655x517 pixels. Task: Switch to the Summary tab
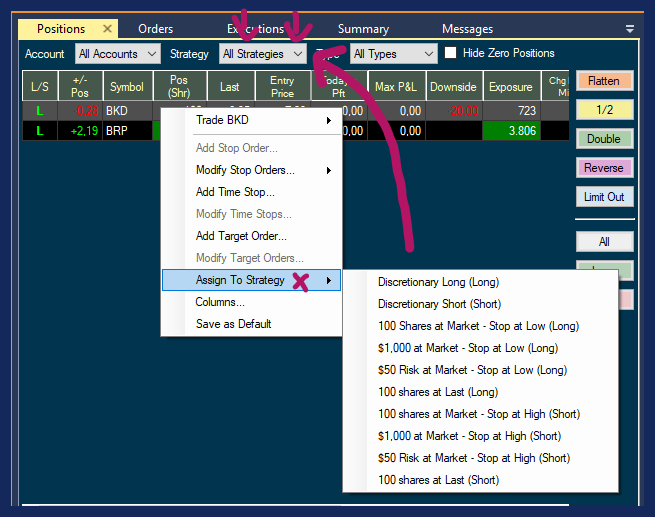coord(363,29)
